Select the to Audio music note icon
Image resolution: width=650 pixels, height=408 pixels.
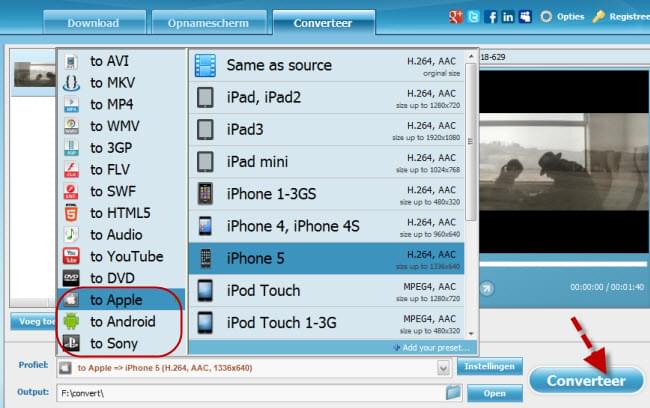tap(71, 235)
